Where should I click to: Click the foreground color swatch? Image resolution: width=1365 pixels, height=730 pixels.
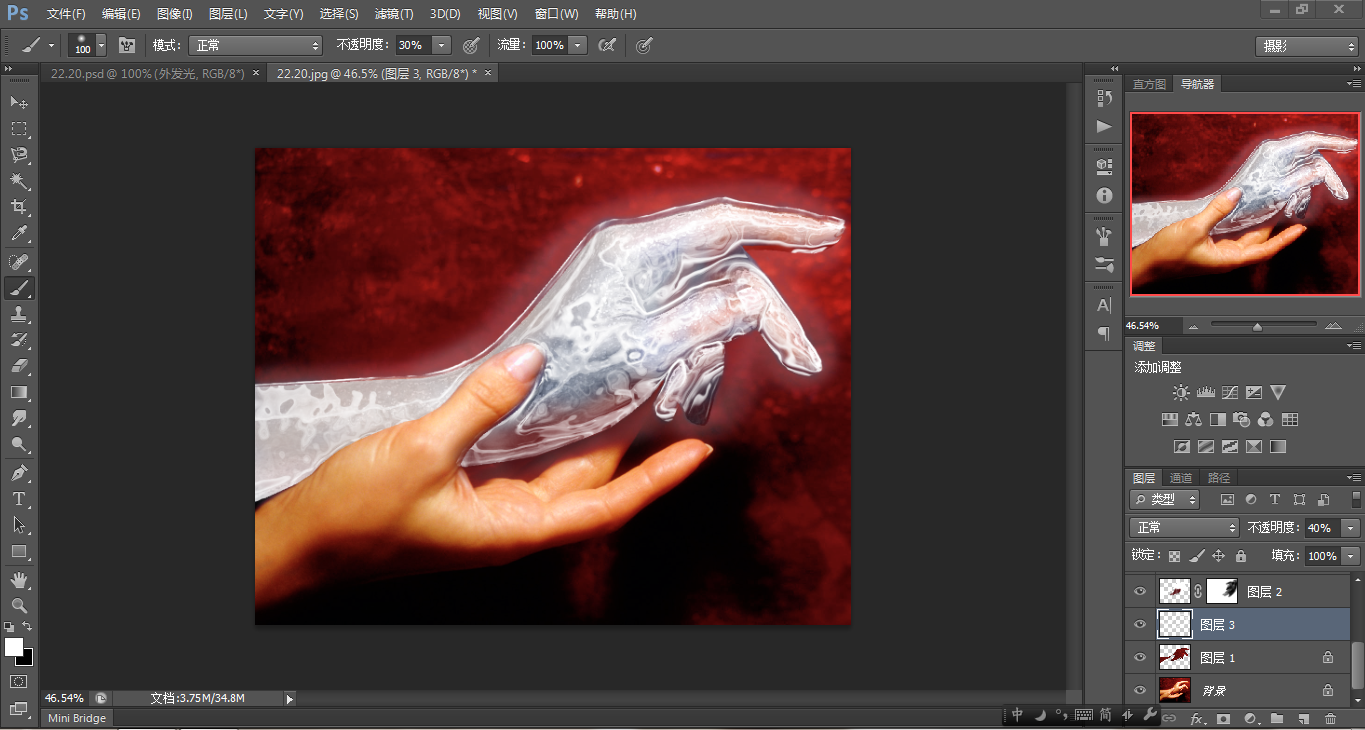pos(14,647)
